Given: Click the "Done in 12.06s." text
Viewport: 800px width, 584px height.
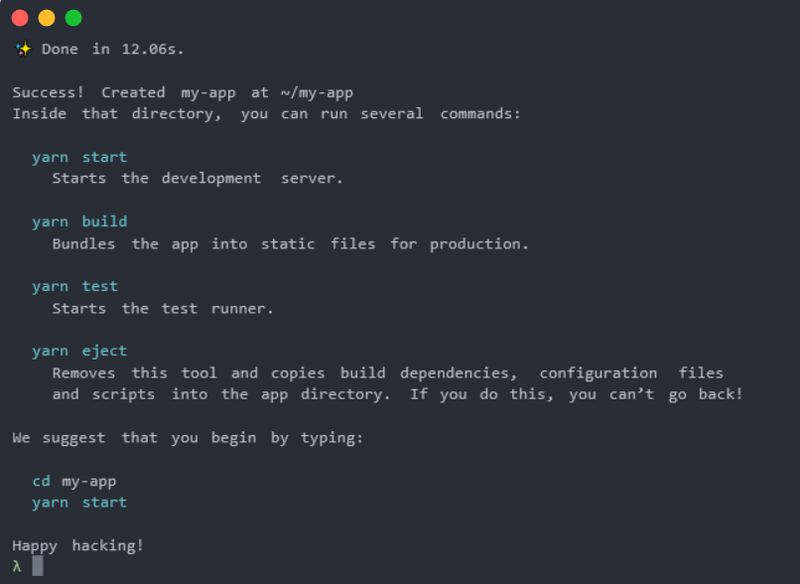Looking at the screenshot, I should pos(113,49).
